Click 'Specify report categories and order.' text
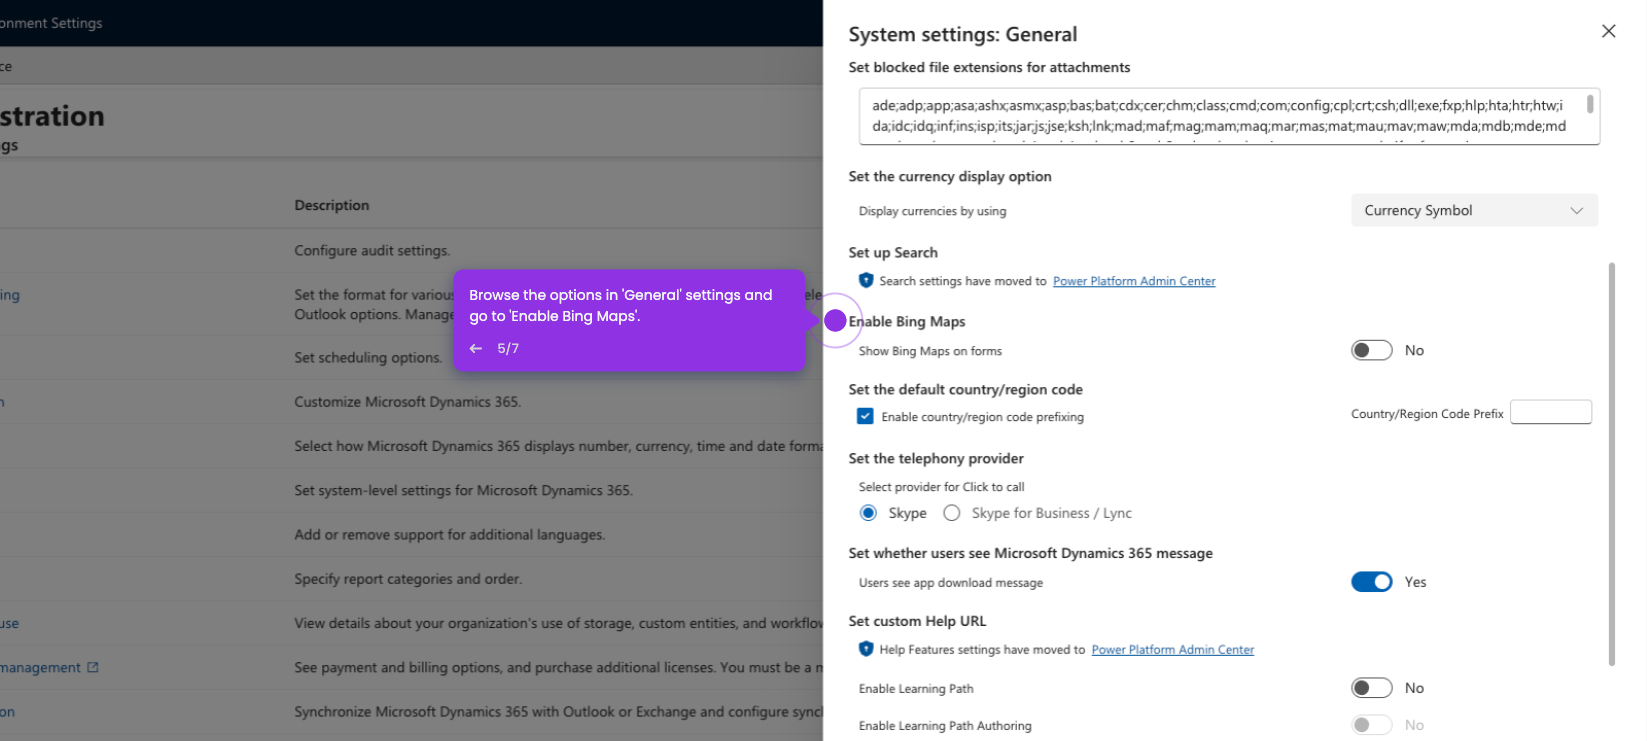Screen dimensions: 1647x741 click(x=408, y=578)
